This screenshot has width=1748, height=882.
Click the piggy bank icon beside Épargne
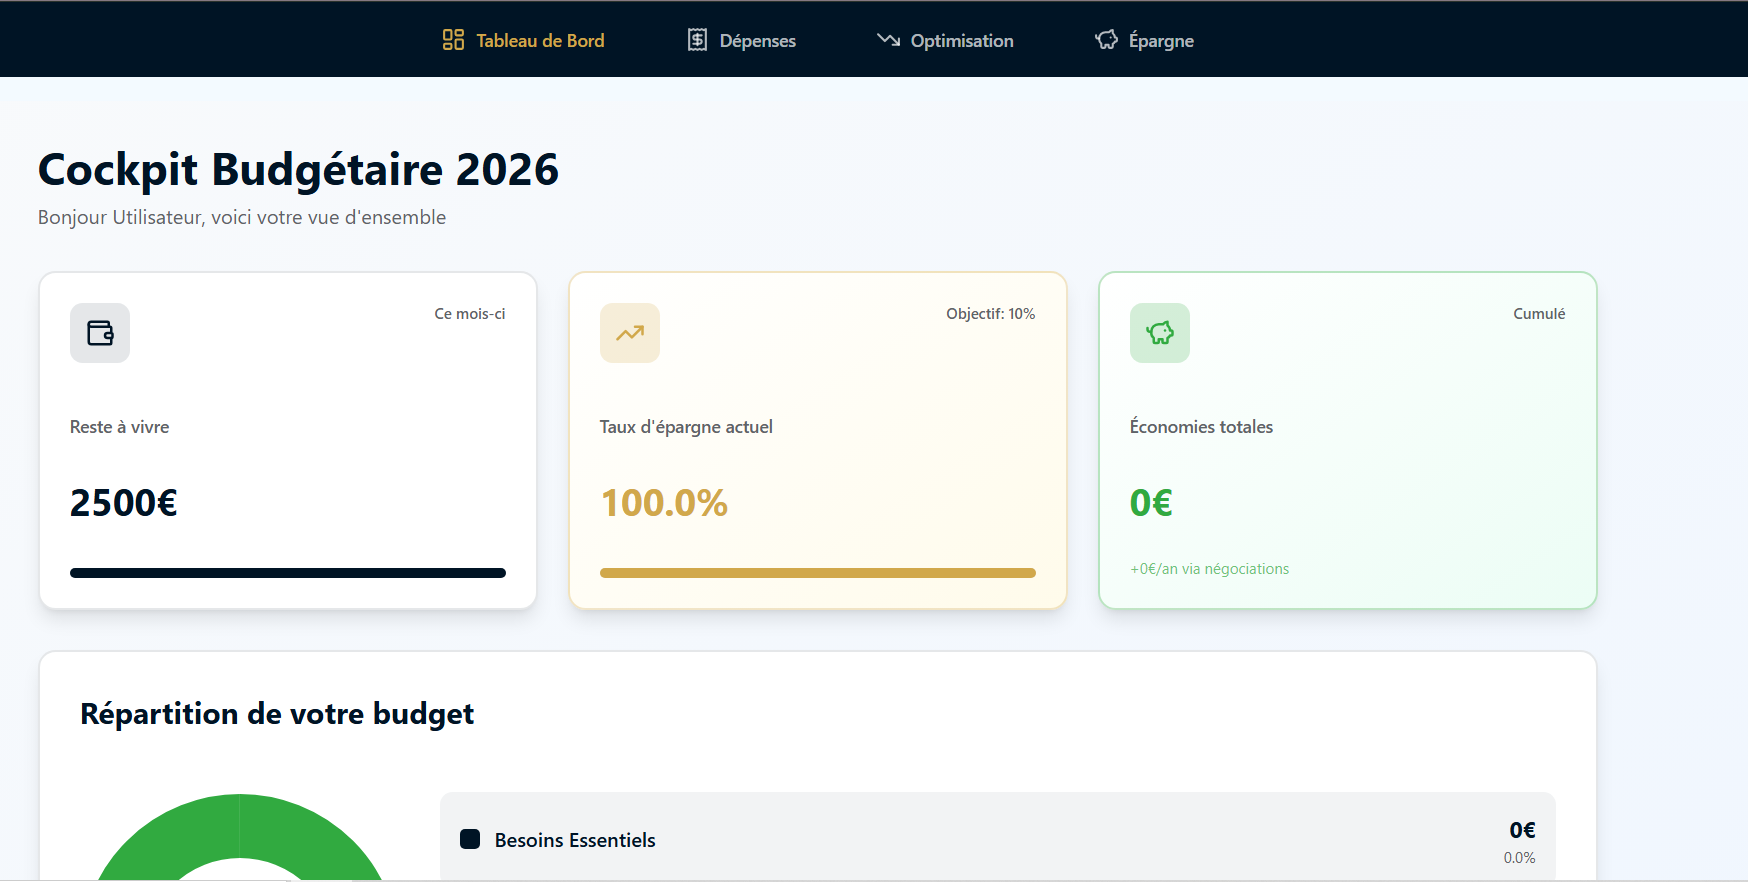1106,40
